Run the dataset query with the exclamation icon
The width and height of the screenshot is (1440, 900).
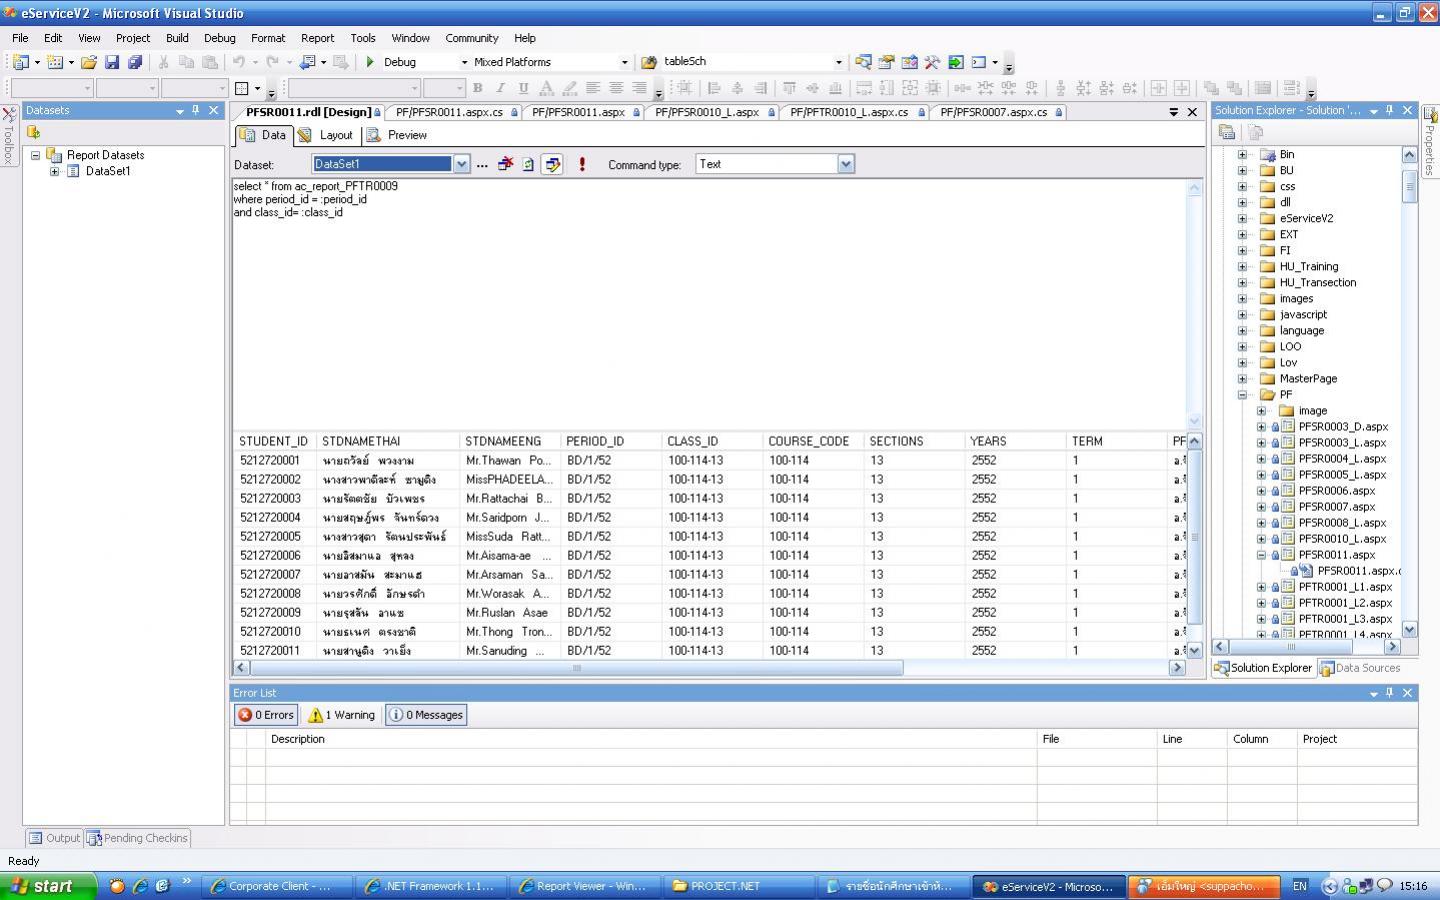click(582, 164)
